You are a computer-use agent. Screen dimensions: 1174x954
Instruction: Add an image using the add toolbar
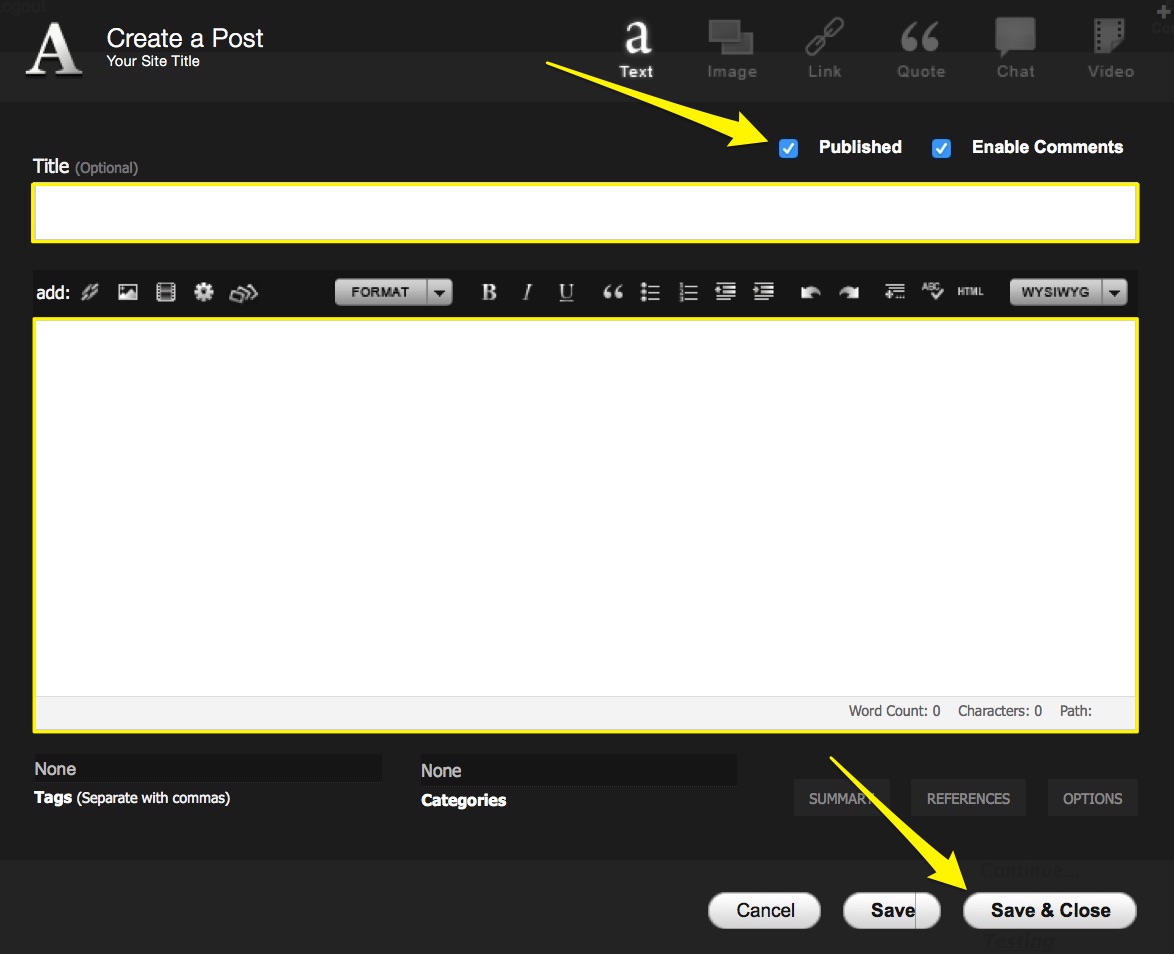[x=128, y=292]
